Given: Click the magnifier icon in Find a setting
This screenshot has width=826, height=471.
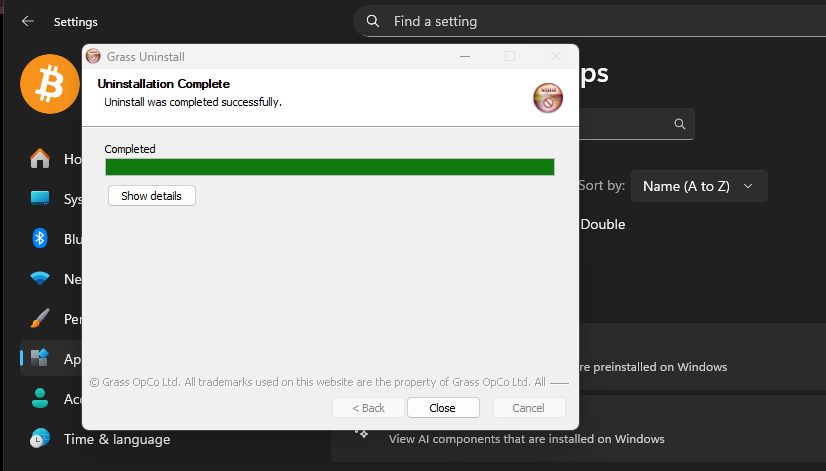Looking at the screenshot, I should click(x=372, y=22).
